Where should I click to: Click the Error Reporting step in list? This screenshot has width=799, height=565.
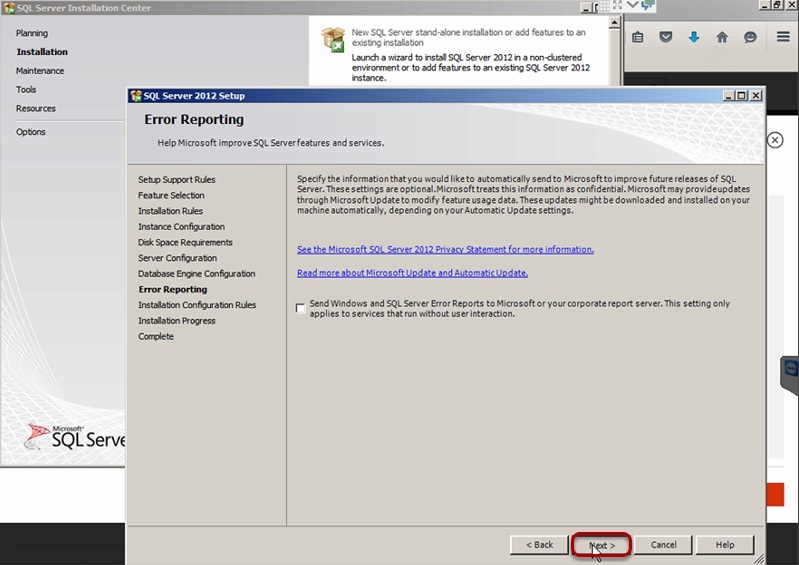pos(173,289)
